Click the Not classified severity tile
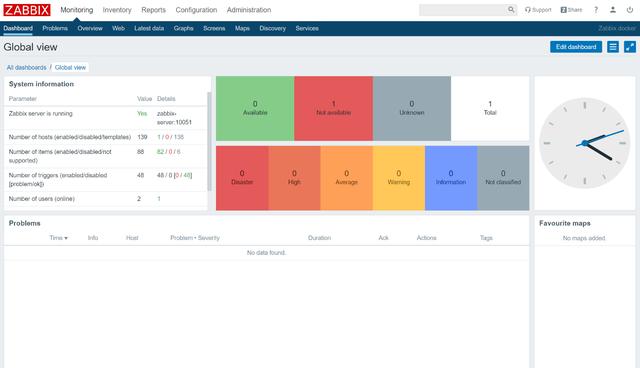Screen dimensions: 640x368 click(x=503, y=178)
